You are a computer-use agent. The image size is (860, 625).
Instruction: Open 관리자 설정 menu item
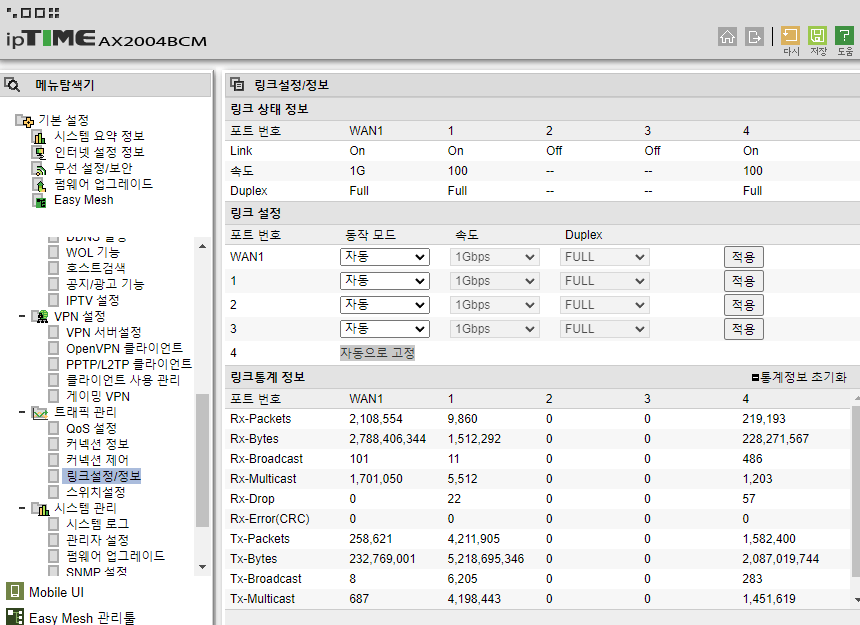(97, 540)
